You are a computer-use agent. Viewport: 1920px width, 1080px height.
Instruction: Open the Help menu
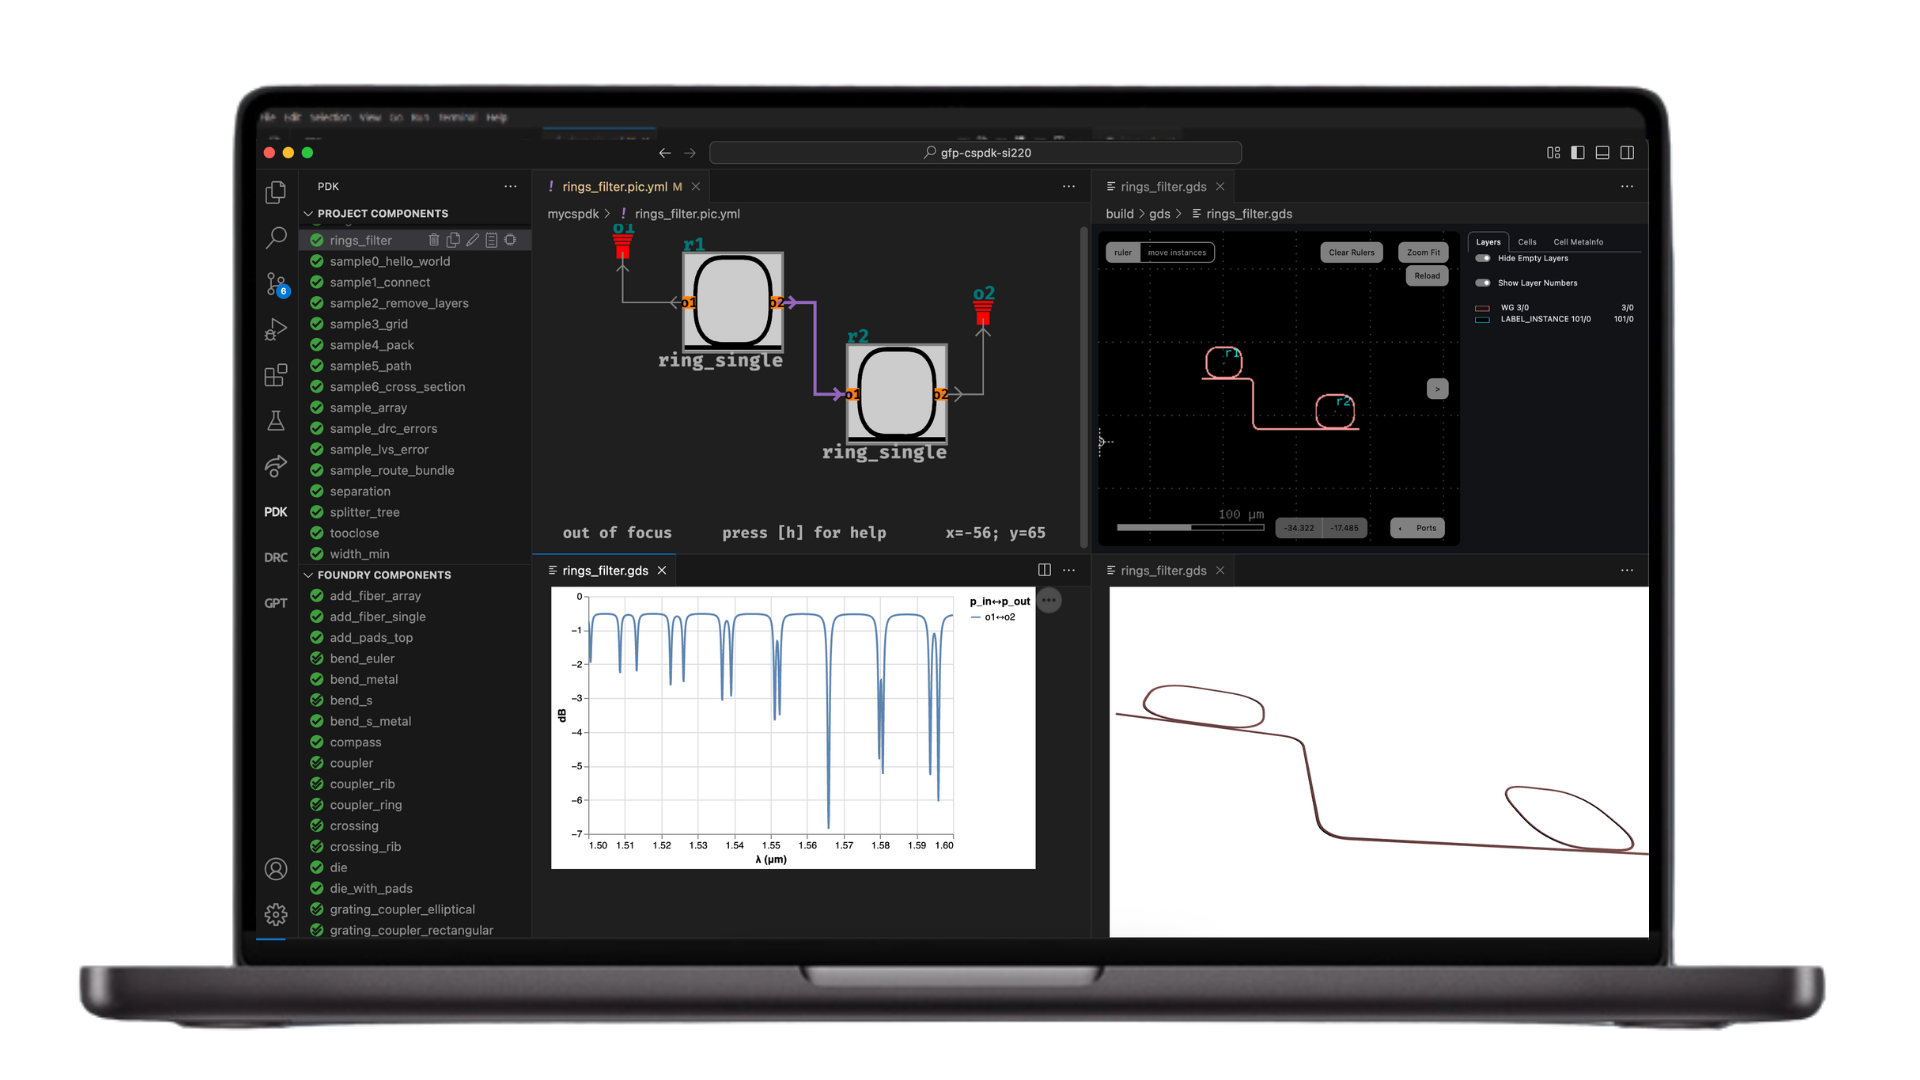point(497,117)
